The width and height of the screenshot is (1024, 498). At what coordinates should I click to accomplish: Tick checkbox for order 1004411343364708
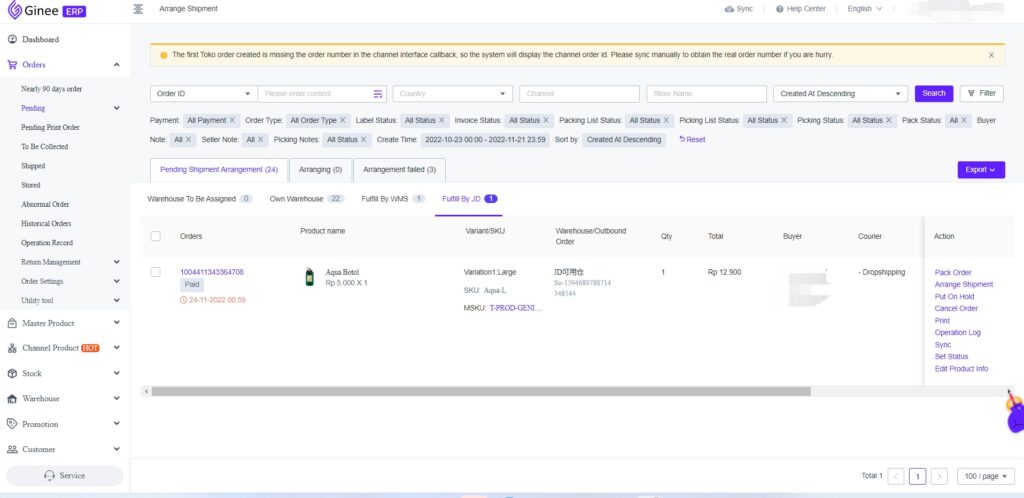[x=155, y=272]
